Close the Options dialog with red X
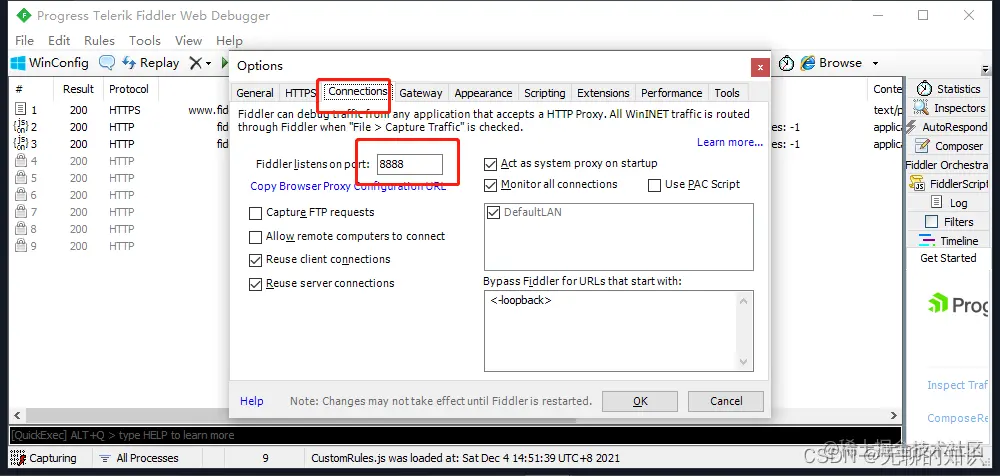This screenshot has height=476, width=1000. (759, 66)
